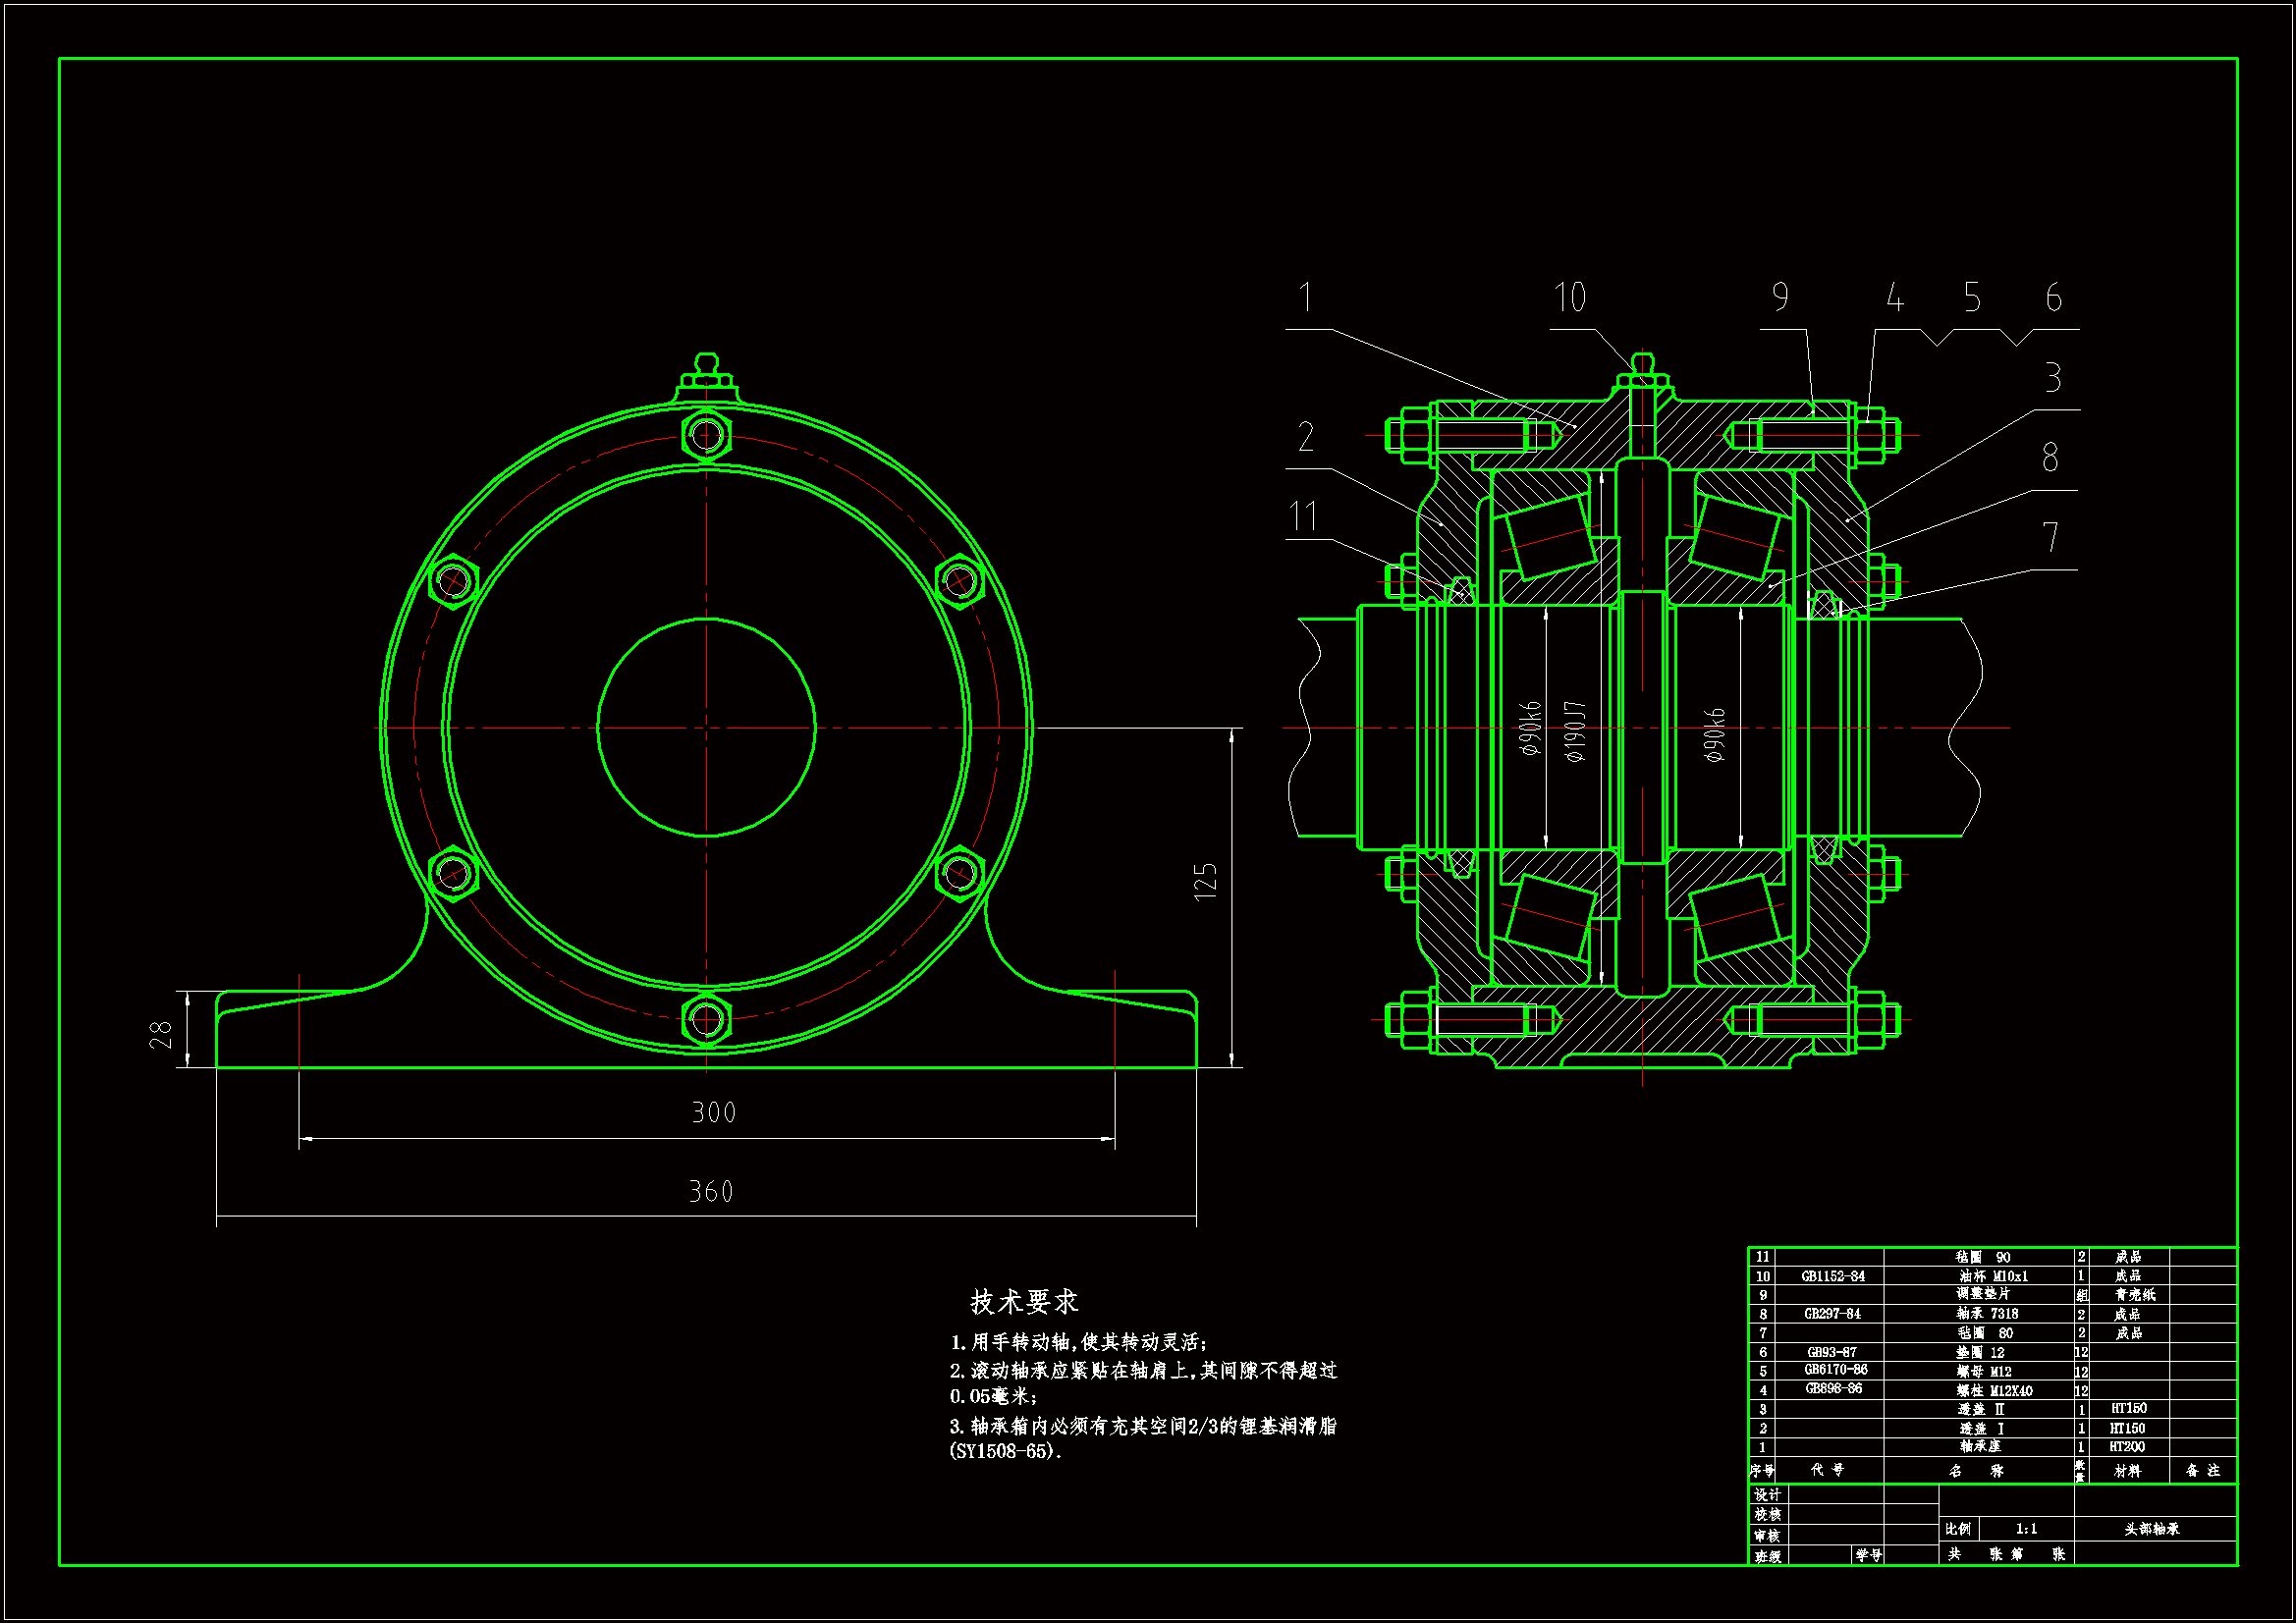Screen dimensions: 2296x1623
Task: Click the GB1152-84 cell in parts list
Action: [x=1833, y=1276]
